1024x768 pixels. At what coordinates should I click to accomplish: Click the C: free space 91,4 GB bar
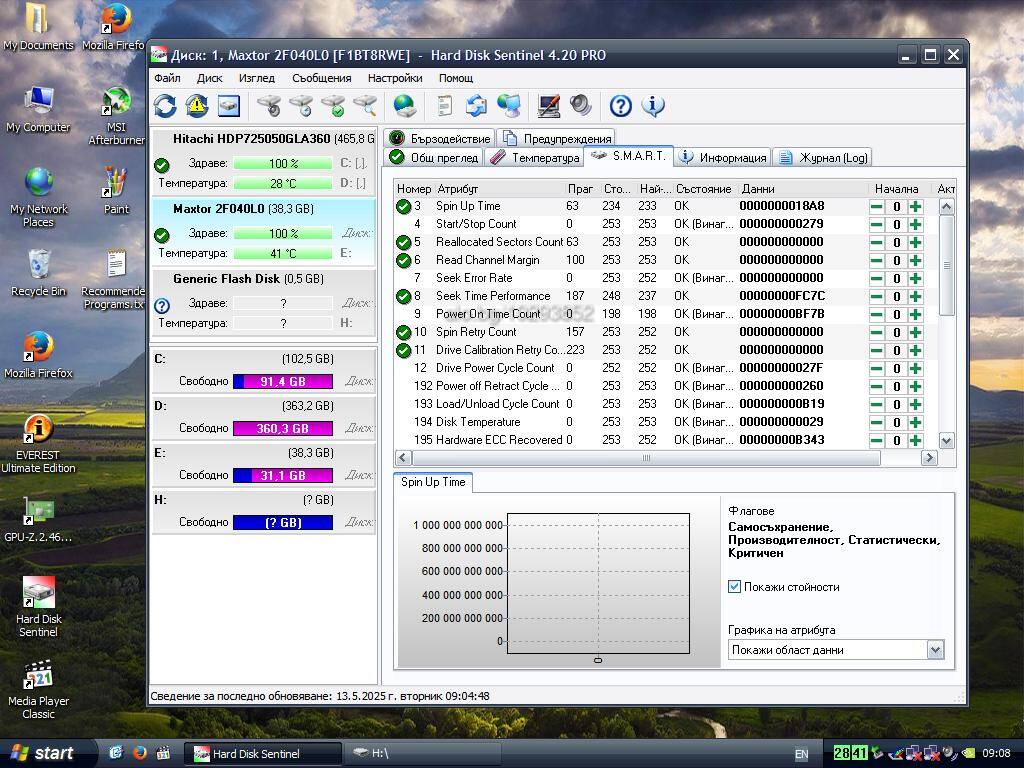[x=283, y=381]
